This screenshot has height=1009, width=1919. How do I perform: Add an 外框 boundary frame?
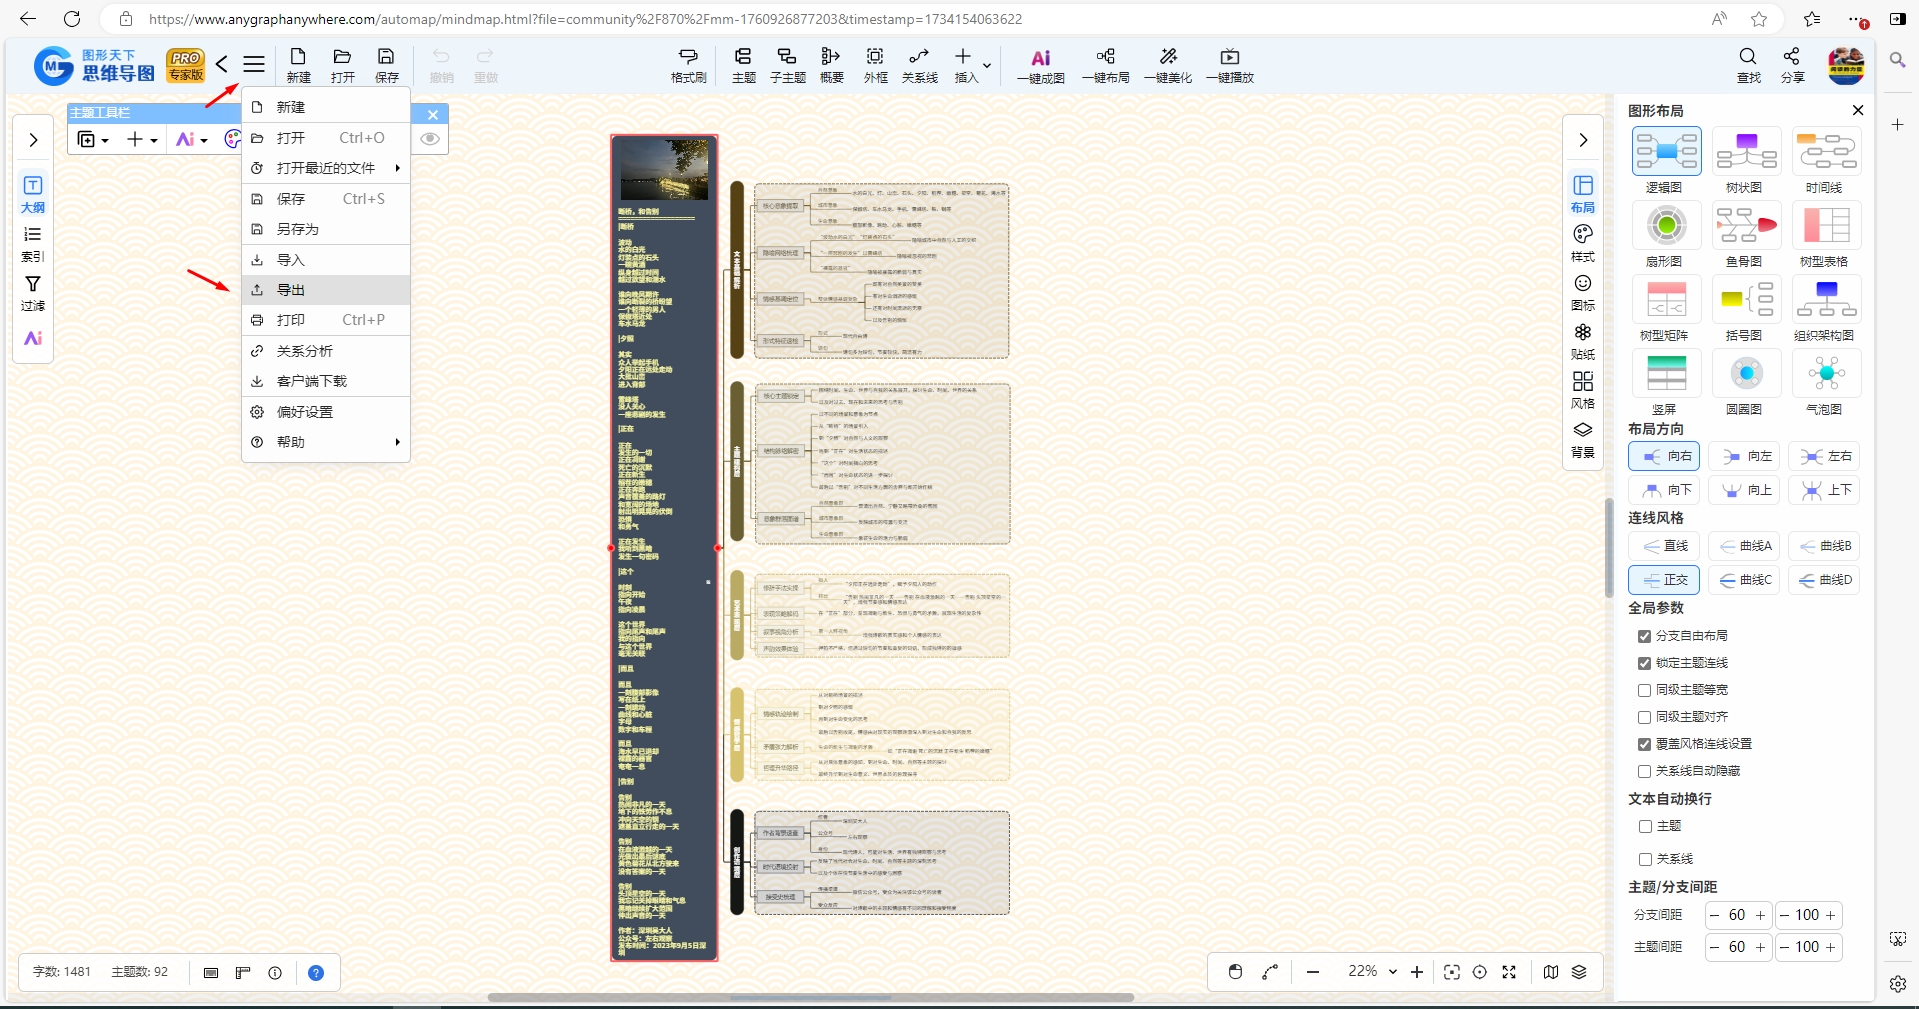pos(875,65)
